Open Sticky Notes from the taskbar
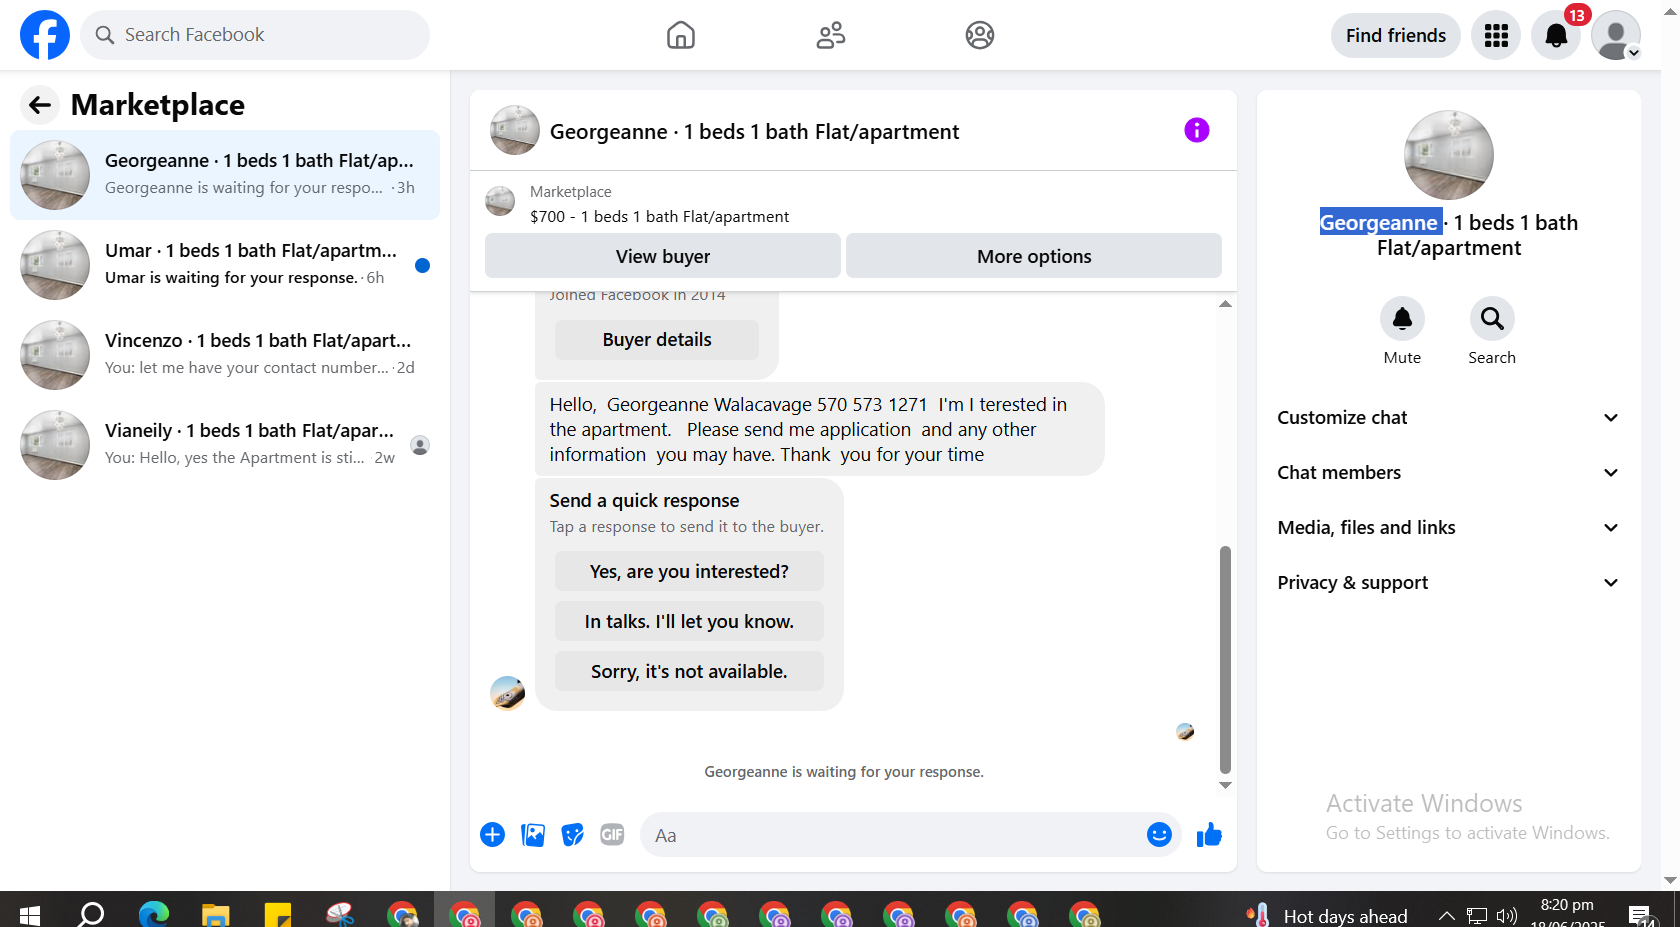 coord(277,914)
